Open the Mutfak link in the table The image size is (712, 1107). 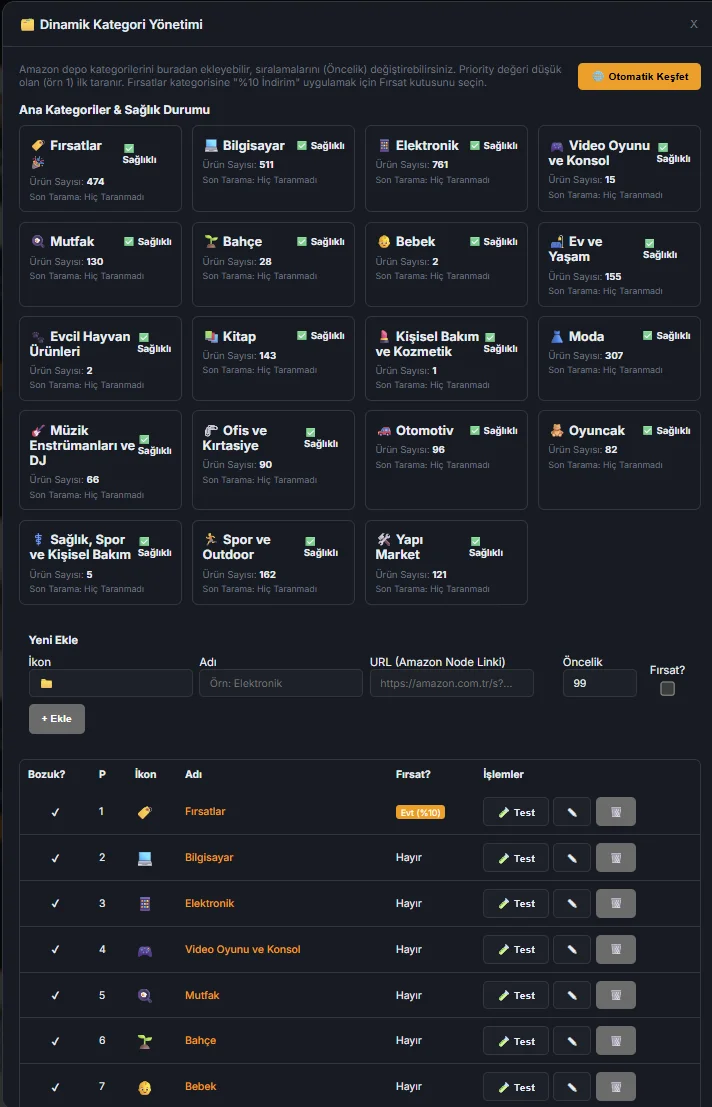pyautogui.click(x=202, y=995)
